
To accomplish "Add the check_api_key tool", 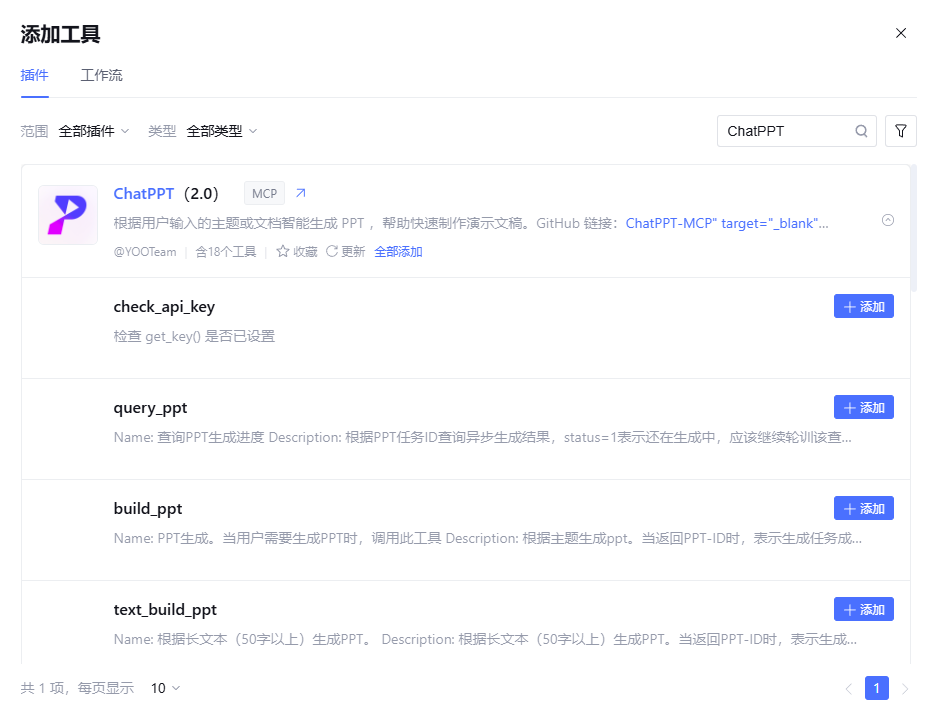I will click(x=863, y=307).
